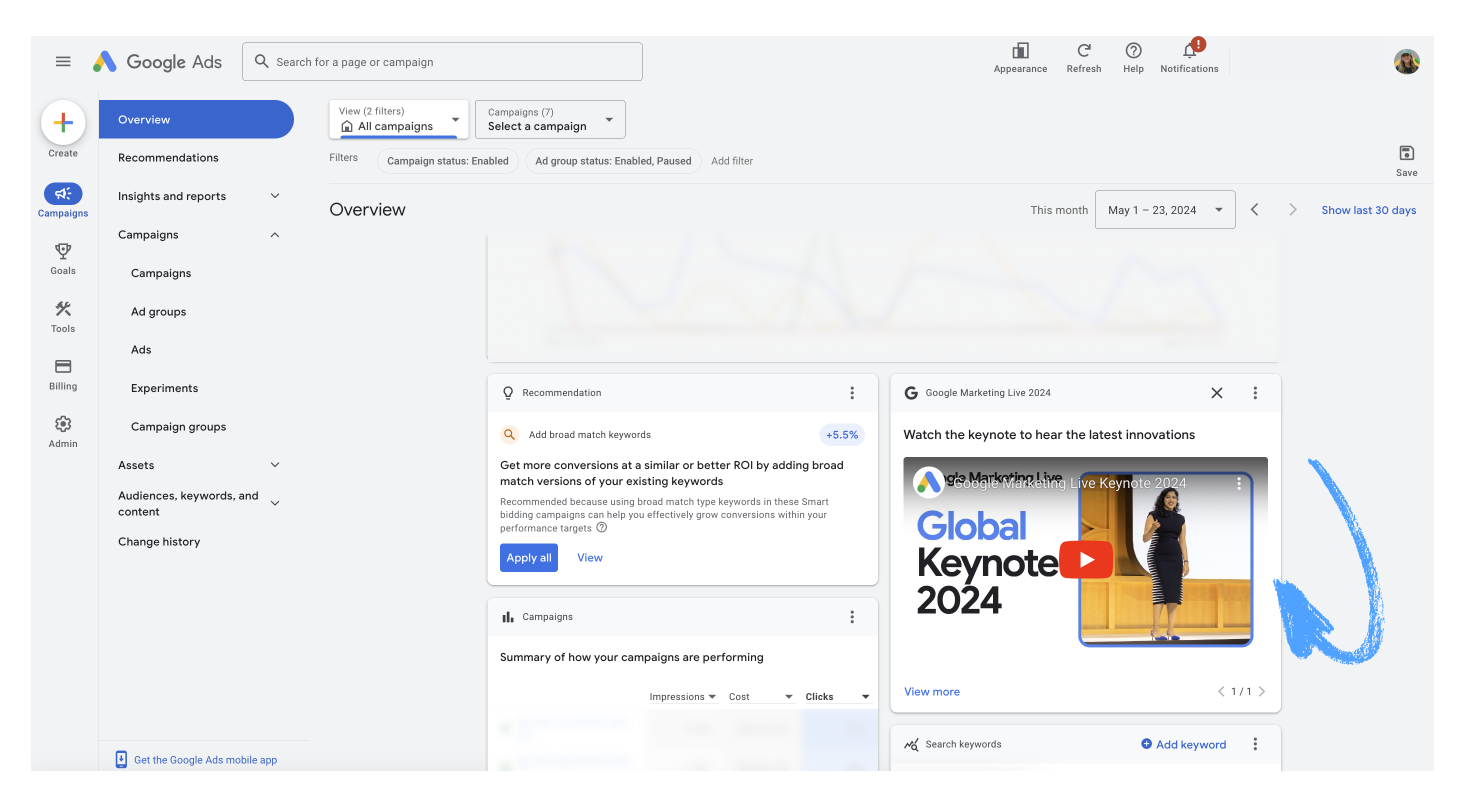Click the Save disk icon
The image size is (1472, 804).
click(x=1407, y=153)
